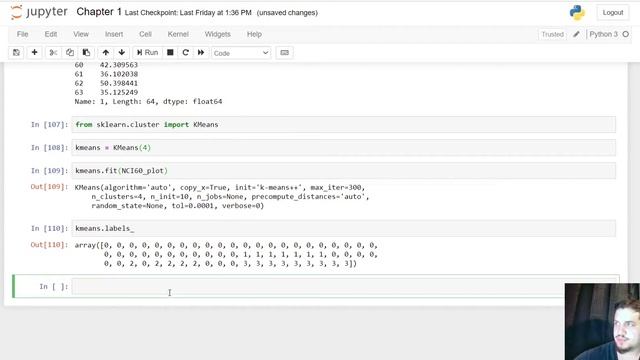
Task: Click output value 50.398441
Action: (x=119, y=83)
